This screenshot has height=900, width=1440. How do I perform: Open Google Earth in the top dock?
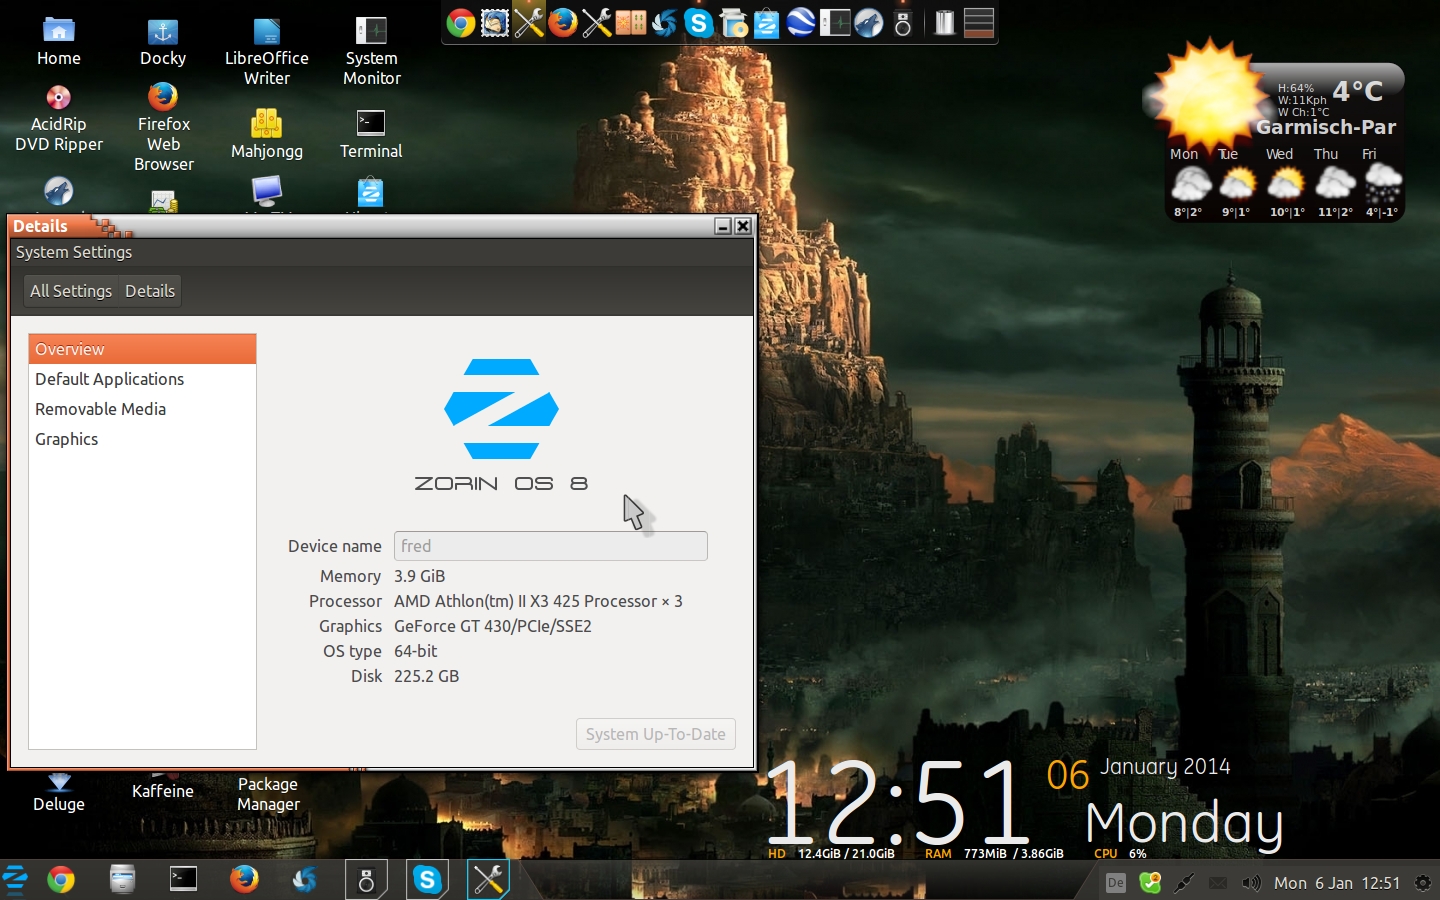tap(800, 22)
